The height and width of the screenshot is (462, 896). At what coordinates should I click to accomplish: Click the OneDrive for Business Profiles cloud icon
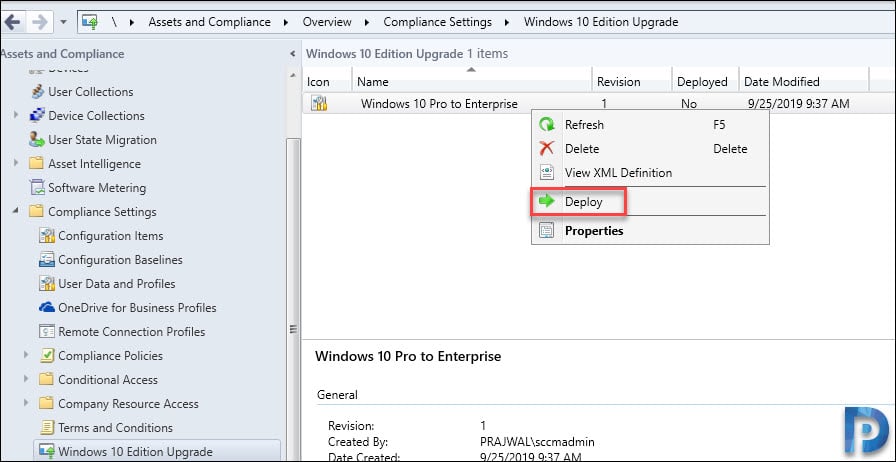pyautogui.click(x=47, y=308)
